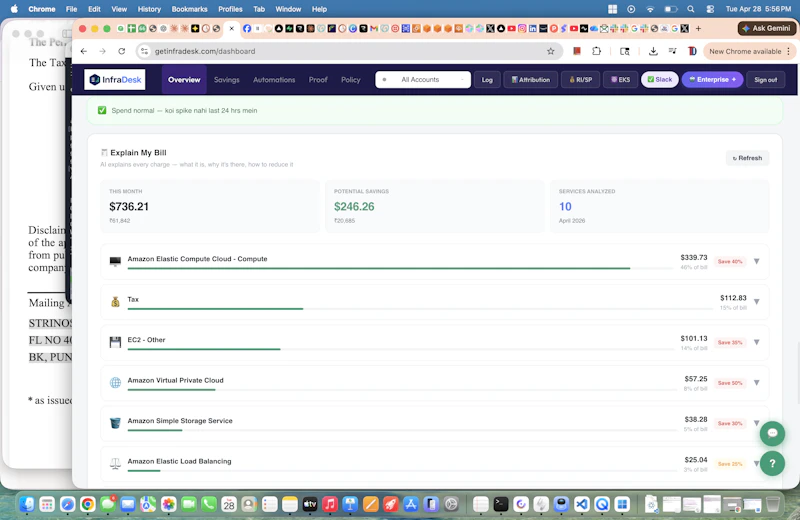
Task: Switch to the Policy tab
Action: pyautogui.click(x=351, y=80)
